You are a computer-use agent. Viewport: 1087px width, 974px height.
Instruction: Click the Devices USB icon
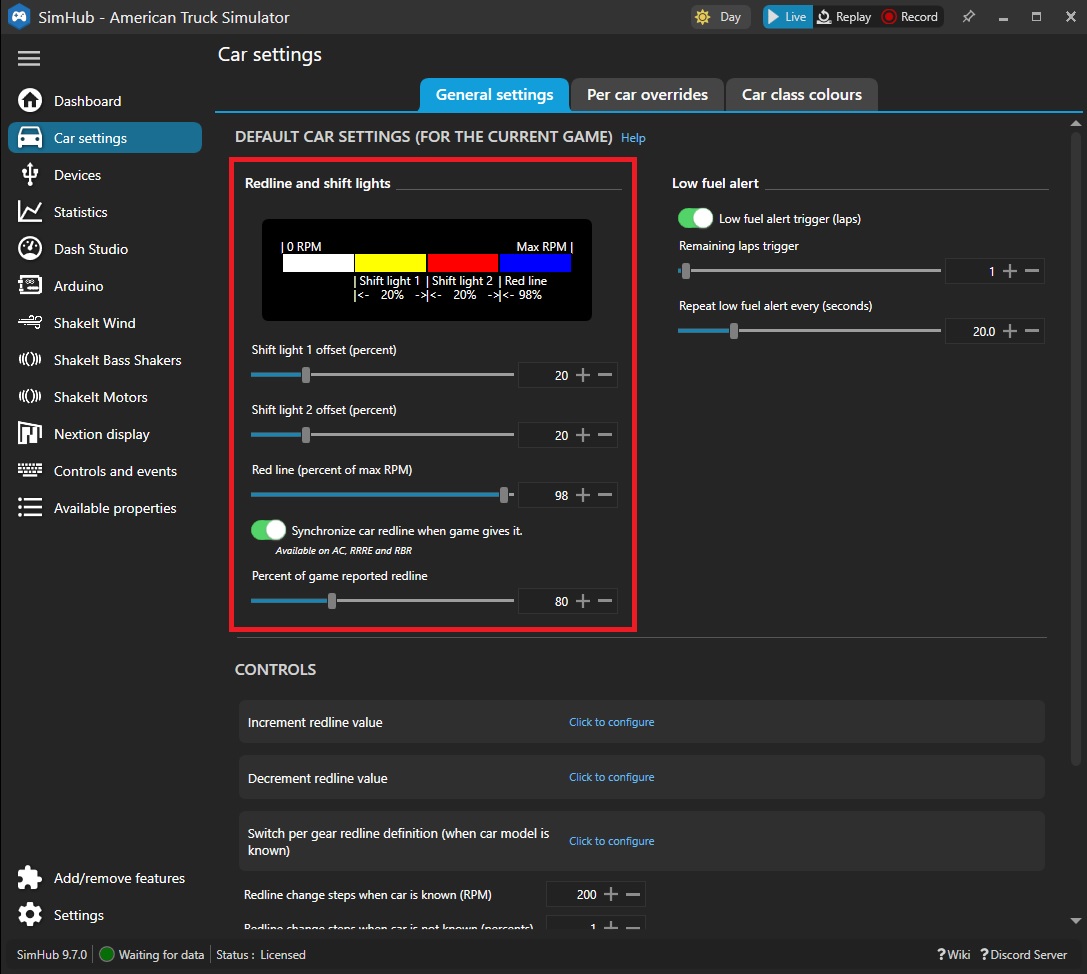pos(30,175)
